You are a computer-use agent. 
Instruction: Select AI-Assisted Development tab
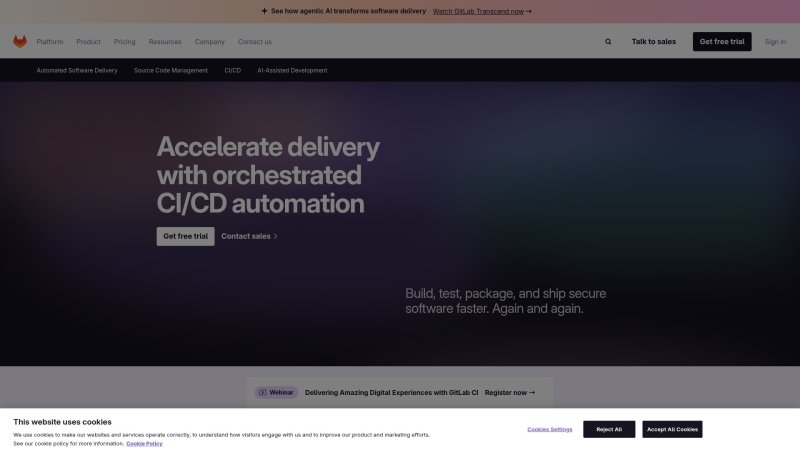(x=292, y=70)
